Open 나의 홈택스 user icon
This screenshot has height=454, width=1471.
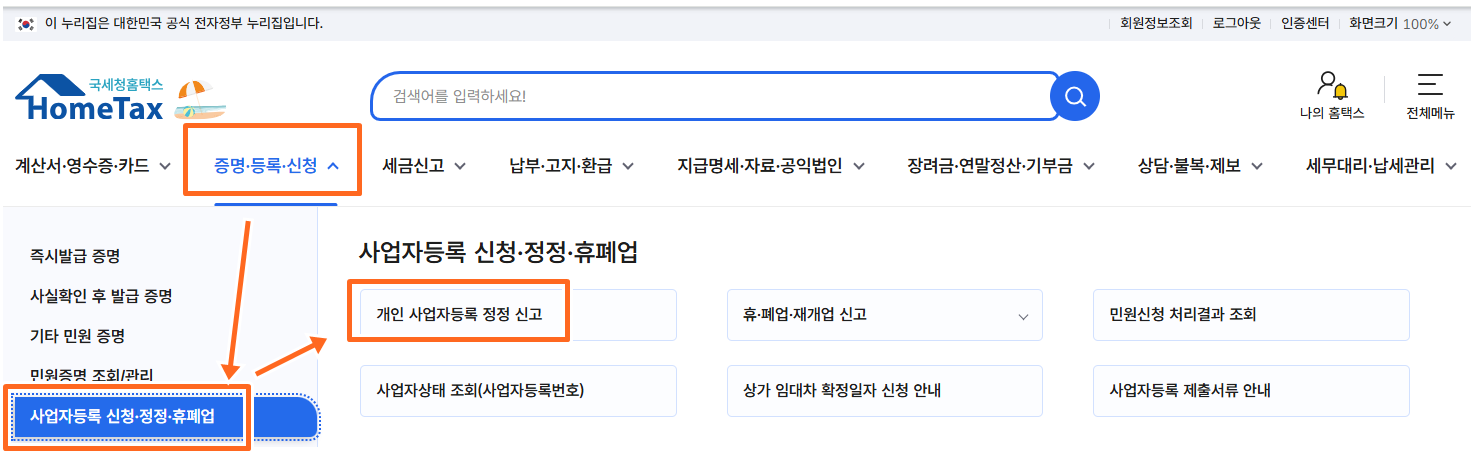[1331, 85]
